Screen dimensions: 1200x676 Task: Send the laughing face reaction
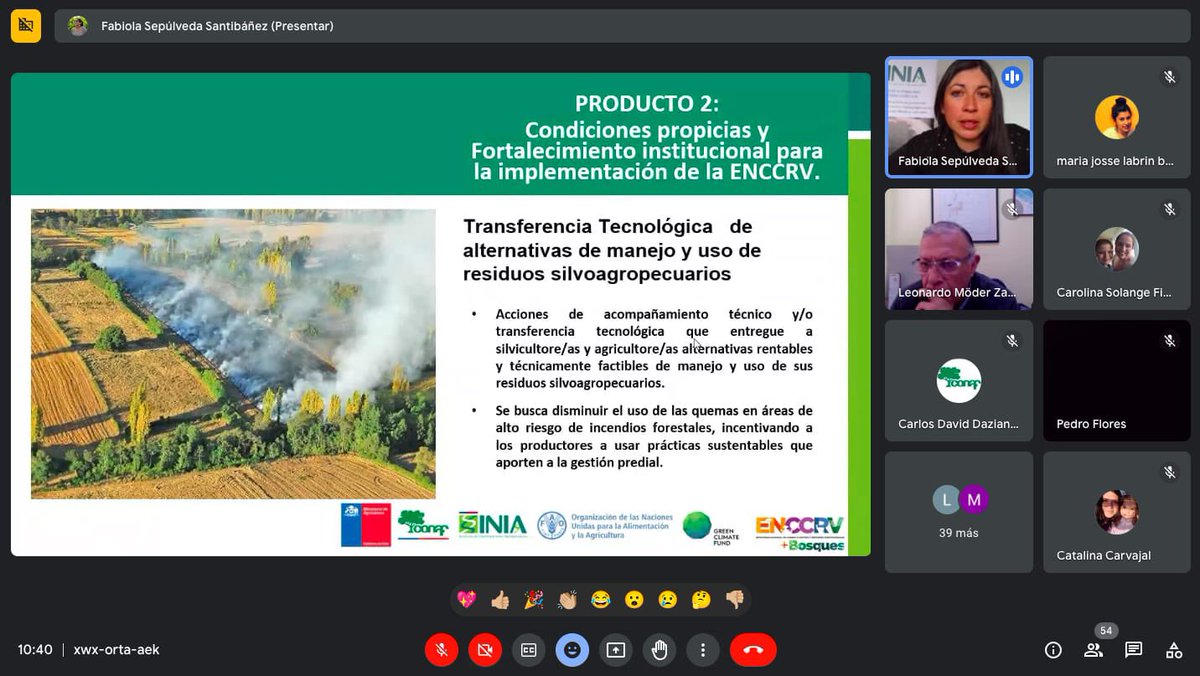pyautogui.click(x=600, y=600)
